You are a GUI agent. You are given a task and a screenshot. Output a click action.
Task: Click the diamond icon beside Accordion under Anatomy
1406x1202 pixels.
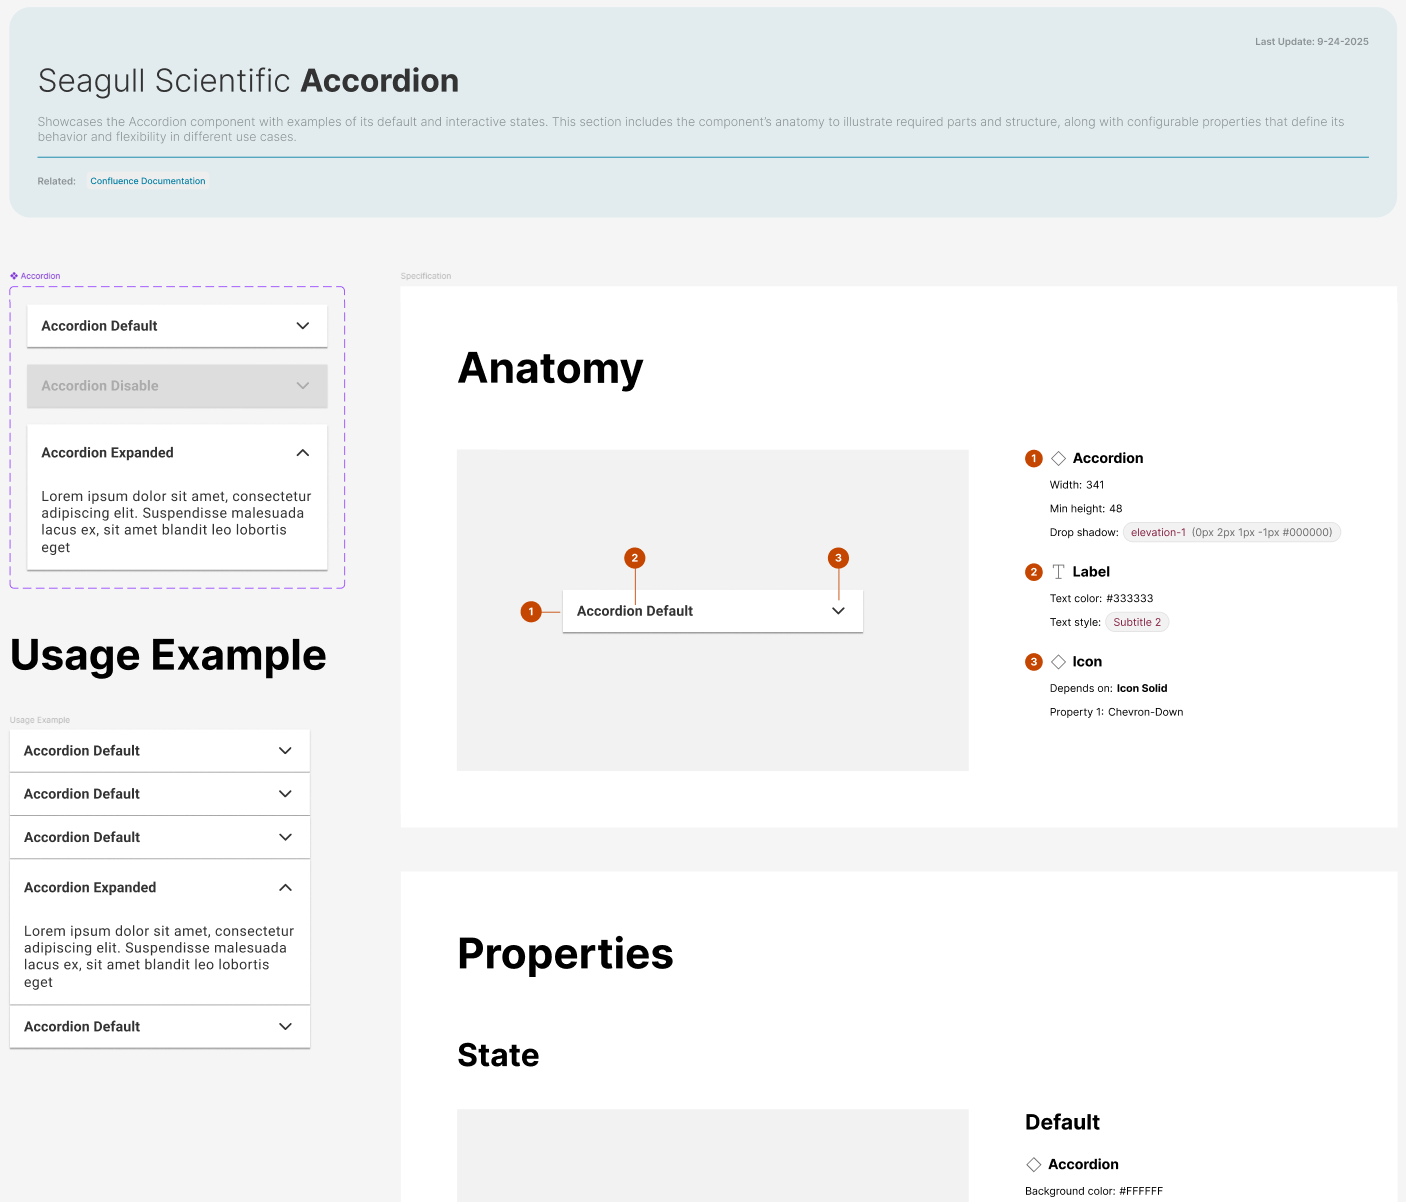(1058, 458)
